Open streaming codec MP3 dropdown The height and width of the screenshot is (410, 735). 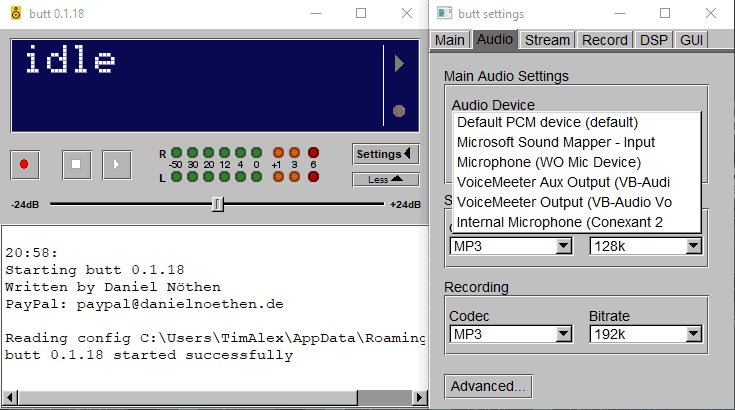click(511, 246)
